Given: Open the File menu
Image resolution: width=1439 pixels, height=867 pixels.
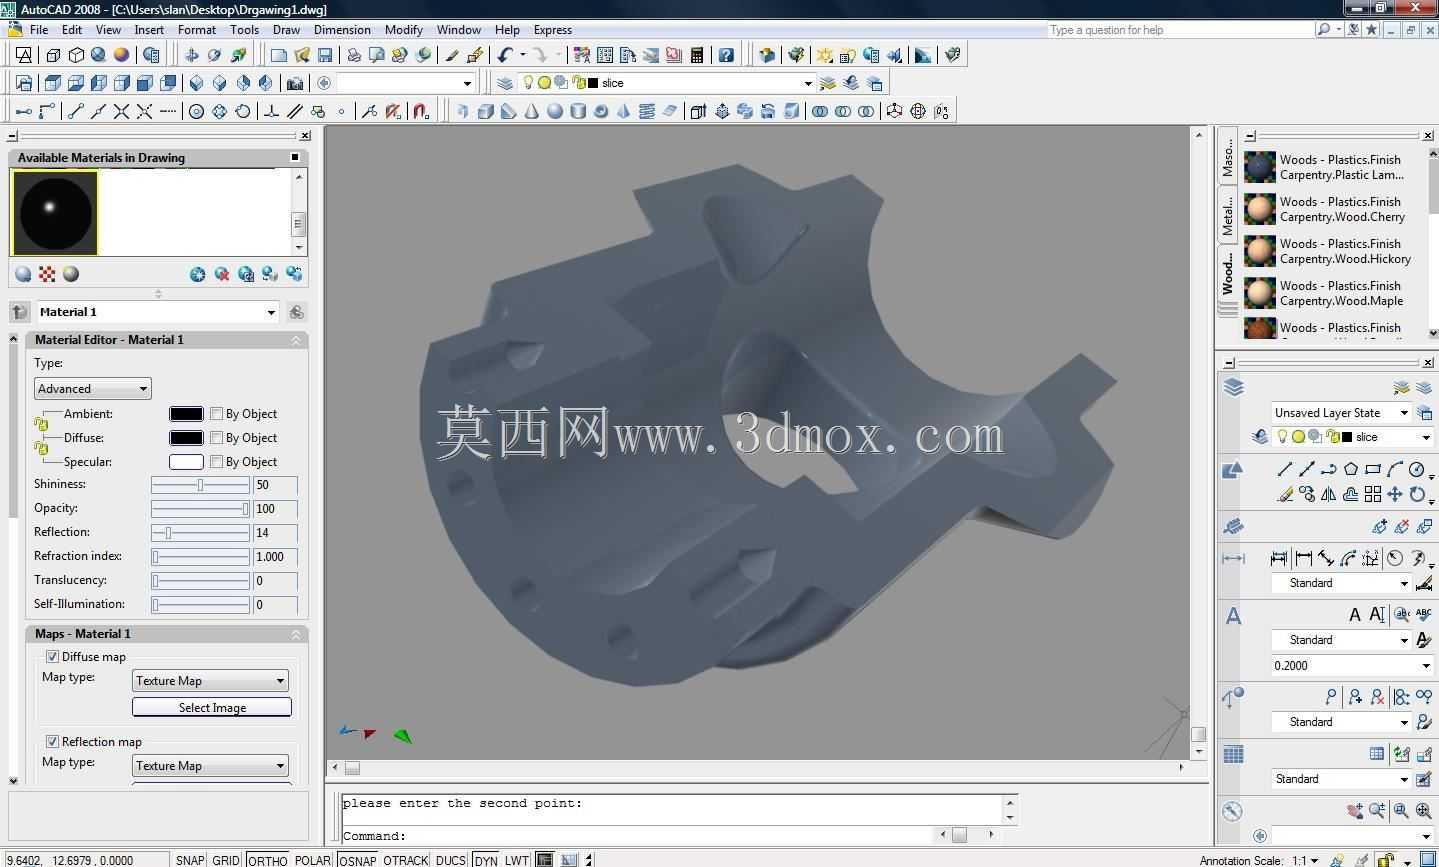Looking at the screenshot, I should click(x=39, y=30).
